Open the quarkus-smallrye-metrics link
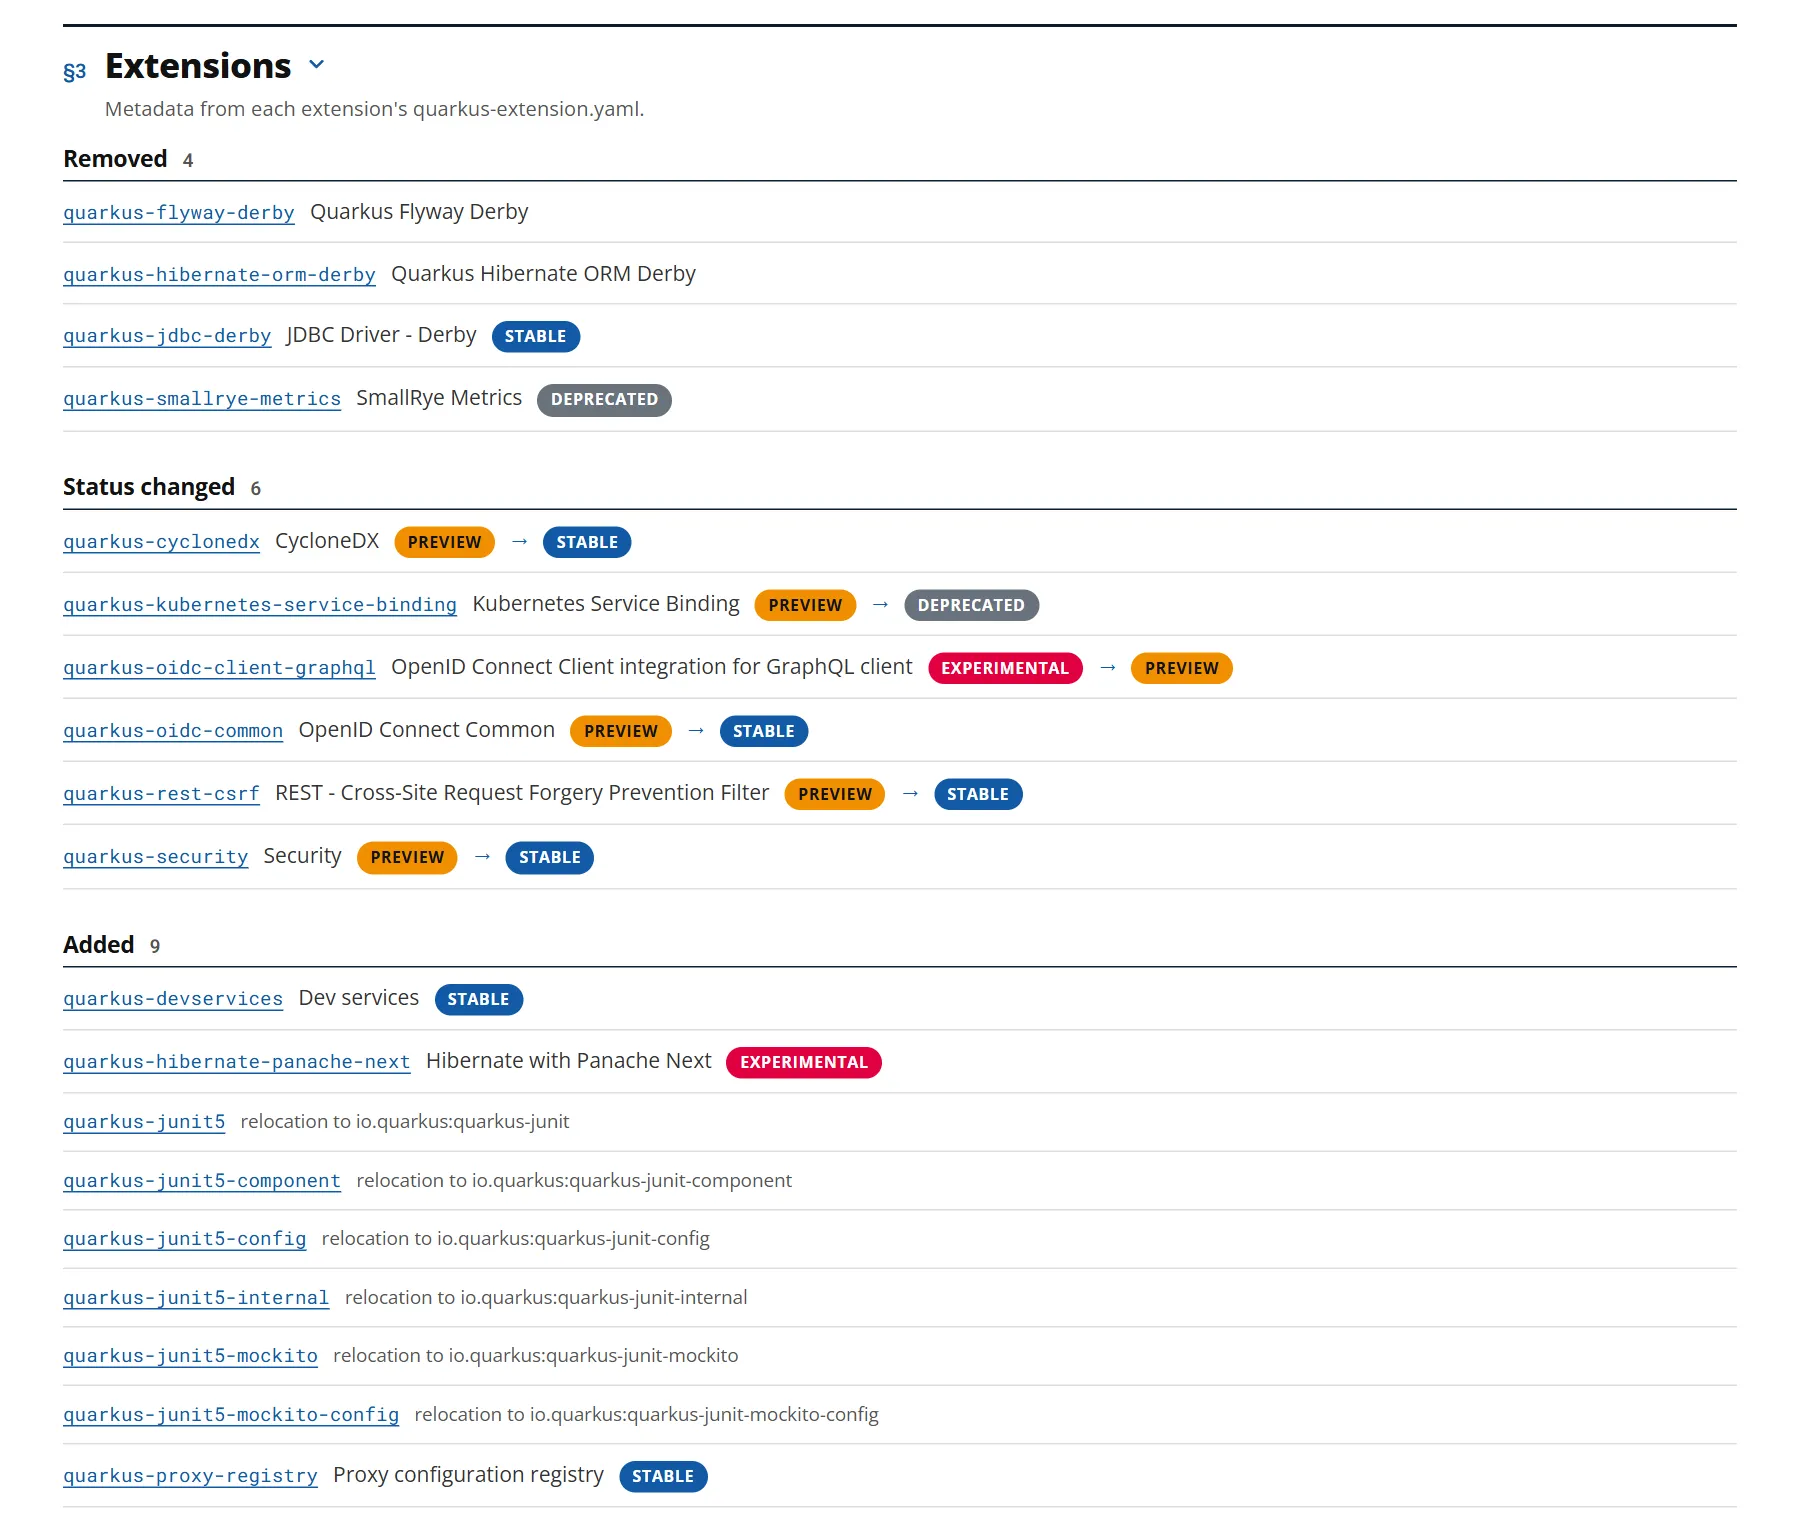The height and width of the screenshot is (1514, 1800). [x=202, y=399]
